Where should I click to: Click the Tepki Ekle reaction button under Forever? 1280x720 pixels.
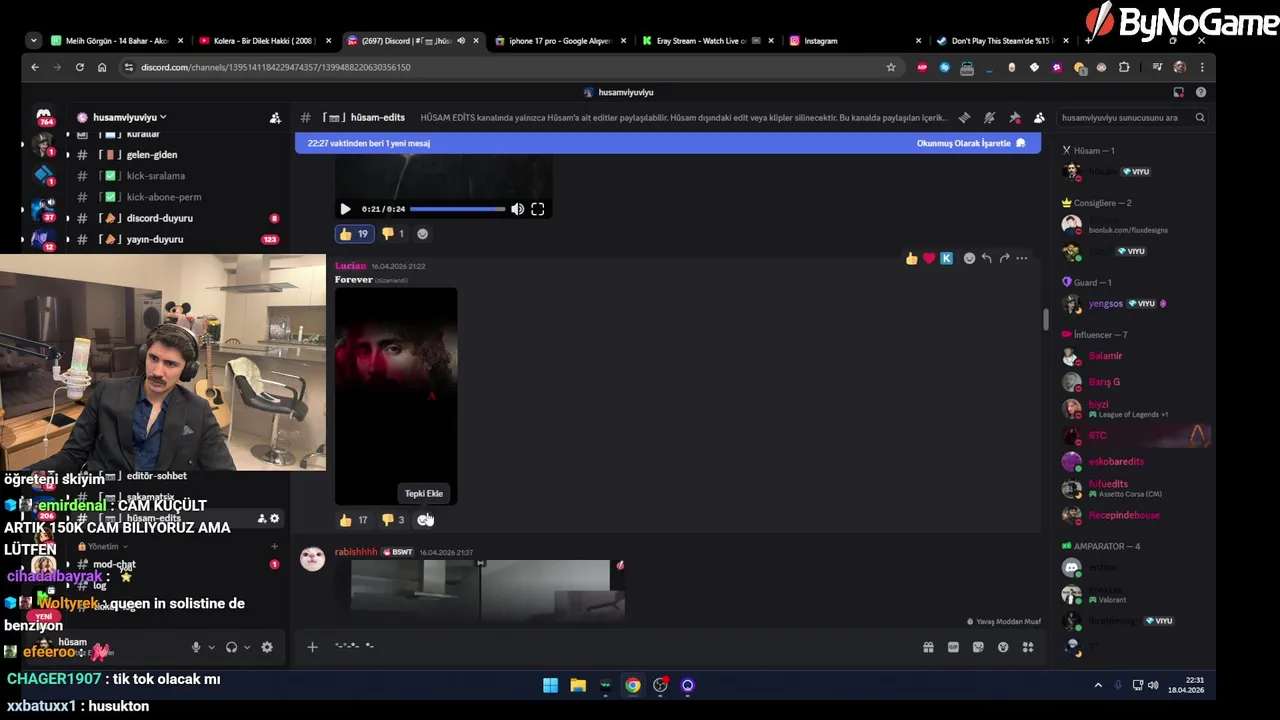click(425, 520)
